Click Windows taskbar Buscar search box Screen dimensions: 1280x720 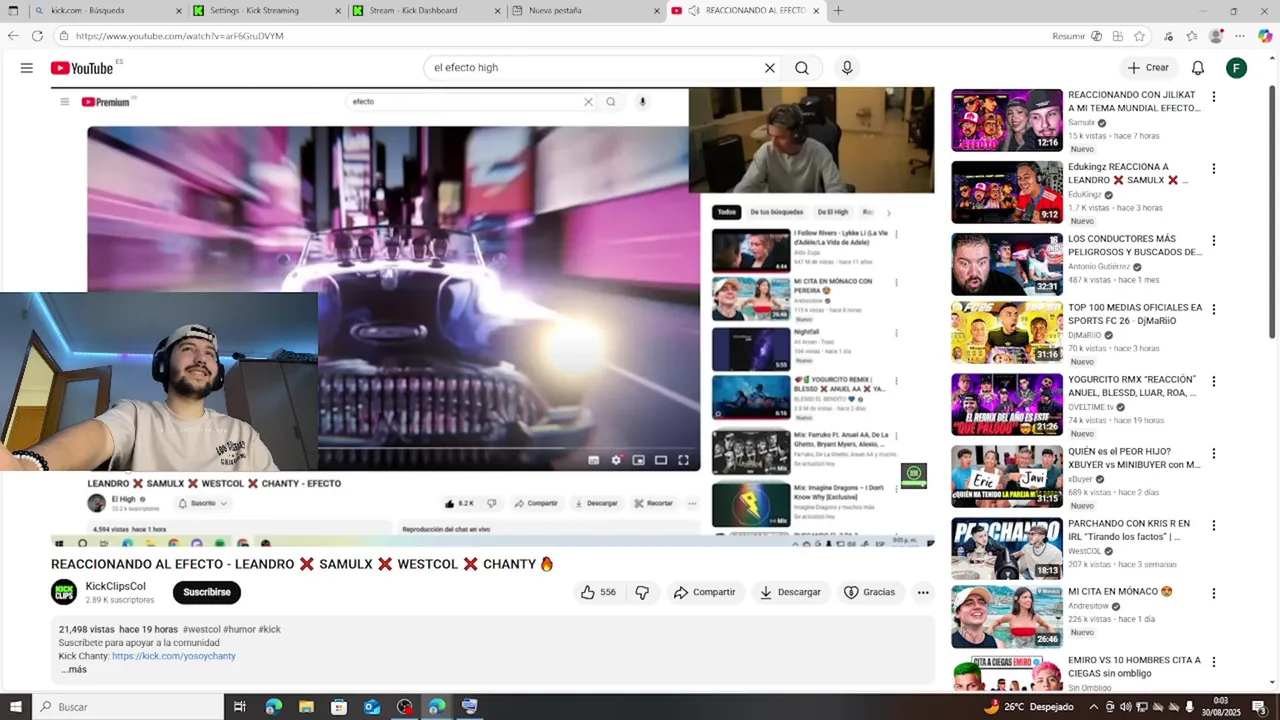(127, 707)
